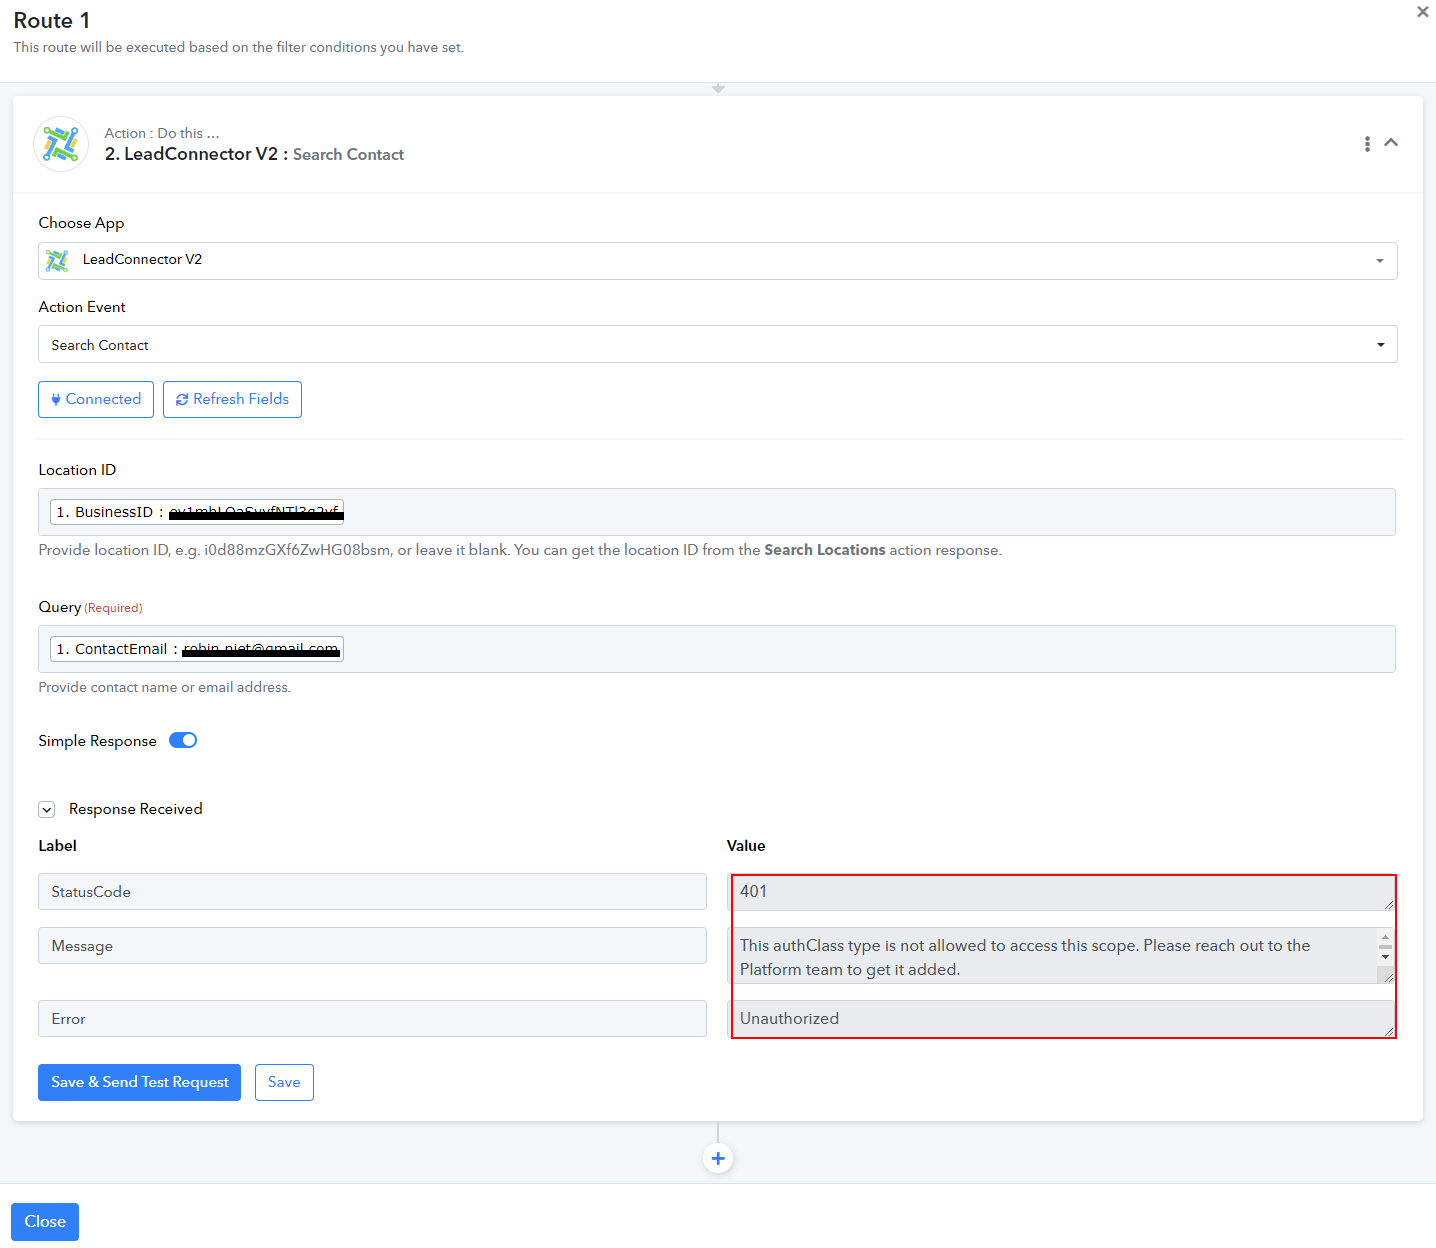Viewport: 1436px width, 1248px height.
Task: Open the Action Event dropdown
Action: click(718, 345)
